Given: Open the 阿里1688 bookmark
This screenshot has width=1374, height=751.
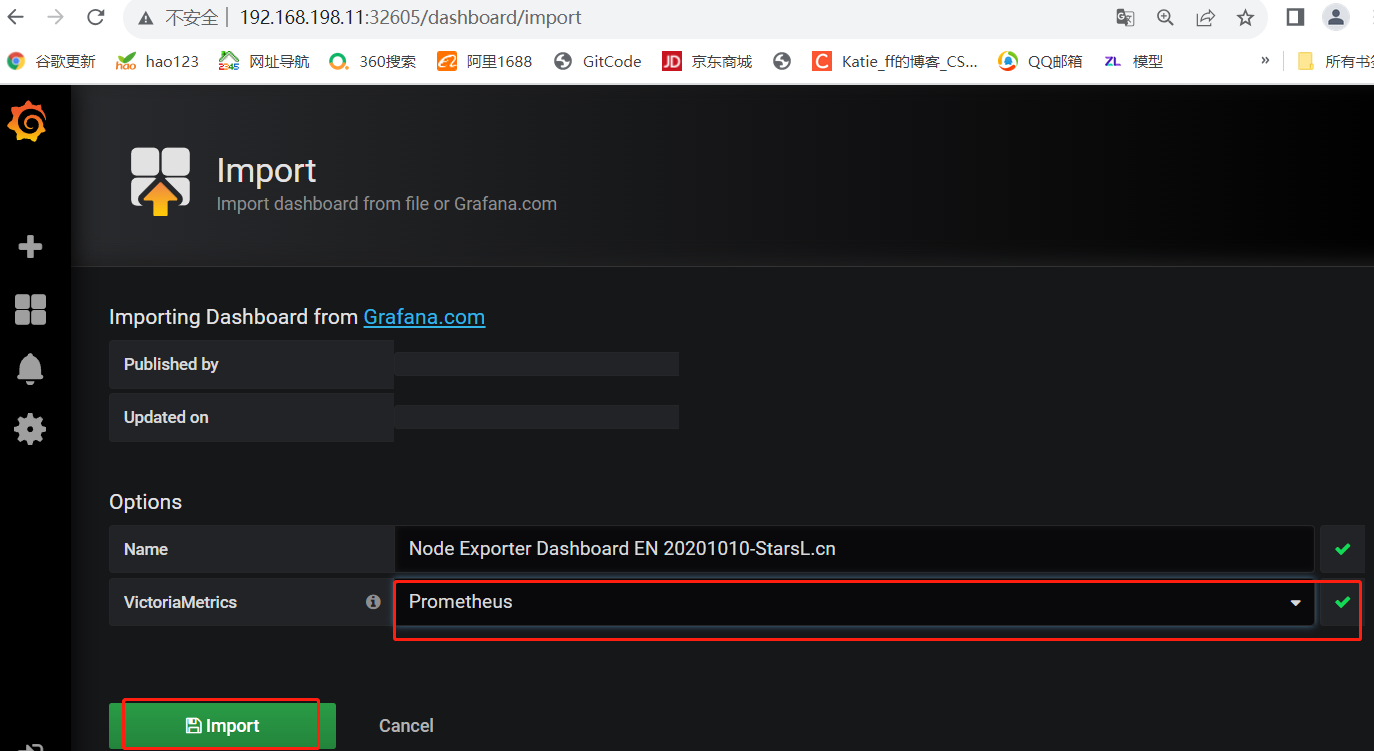Looking at the screenshot, I should click(485, 61).
